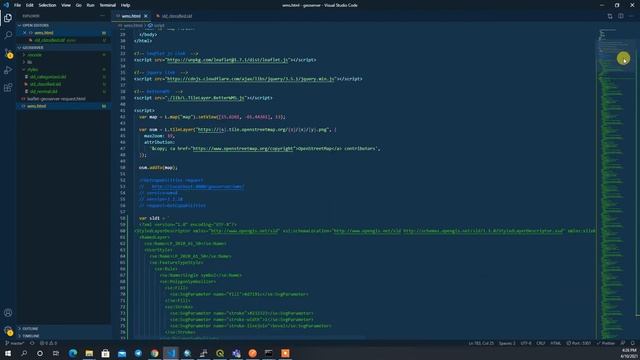Viewport: 640px width, 360px height.
Task: Change the Spaces indentation setting
Action: pos(507,343)
